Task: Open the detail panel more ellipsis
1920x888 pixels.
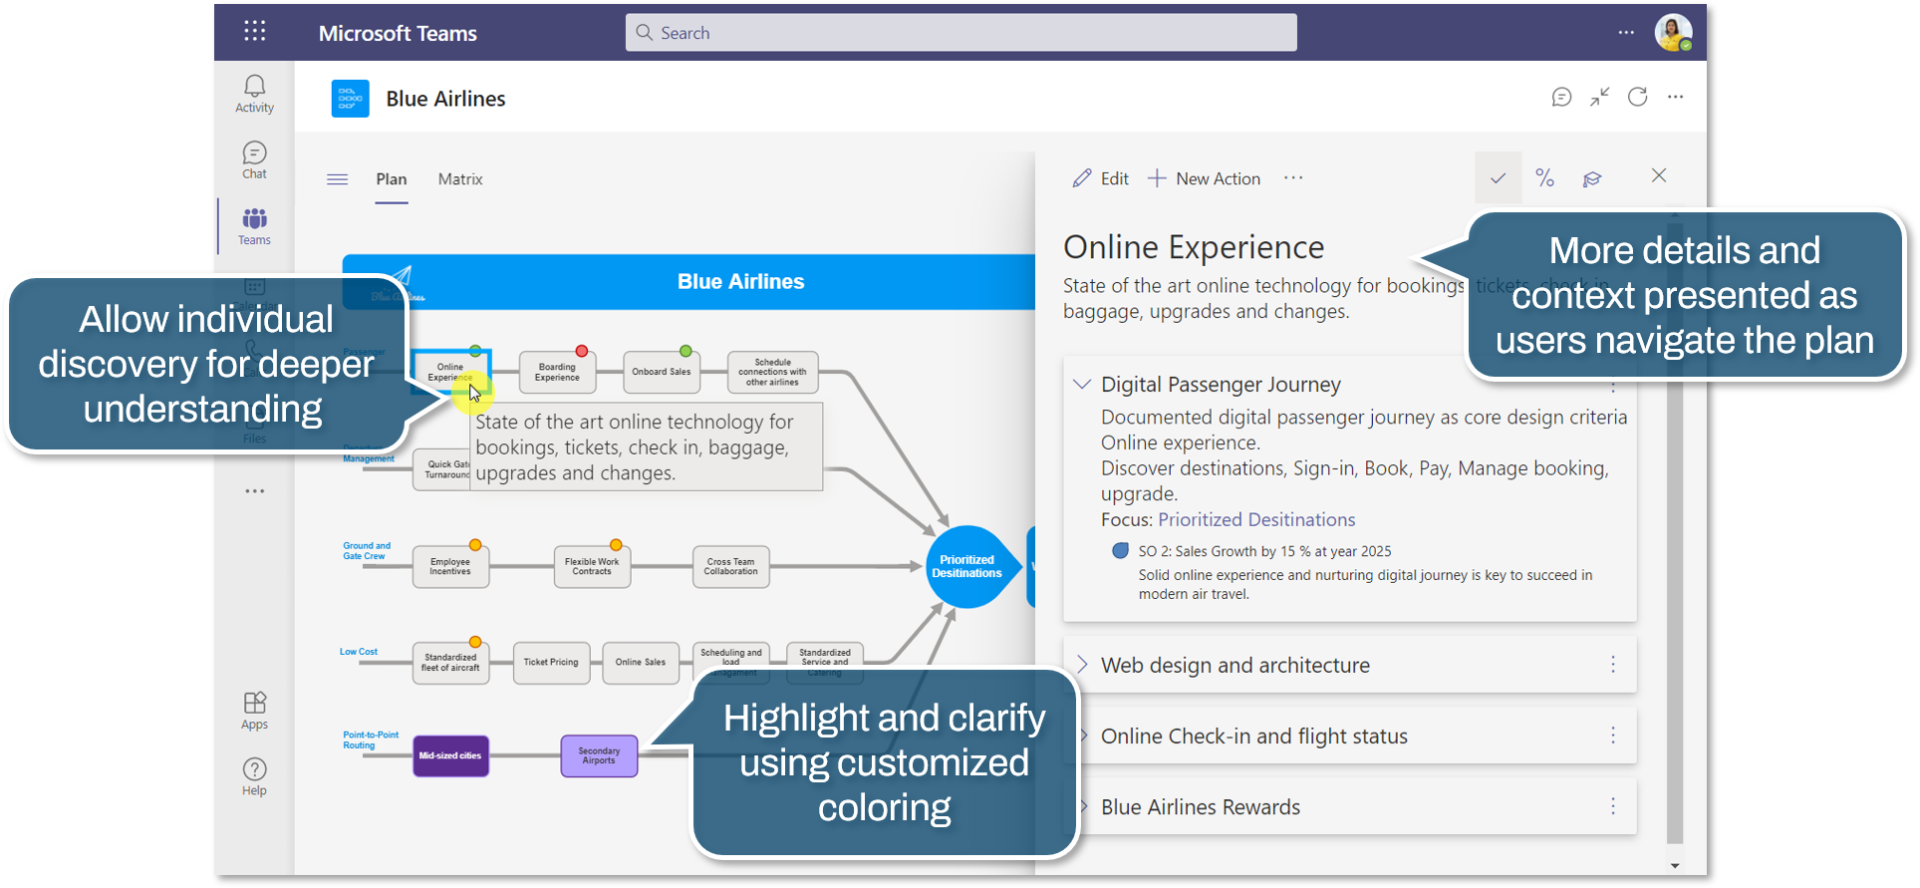Action: [1293, 178]
